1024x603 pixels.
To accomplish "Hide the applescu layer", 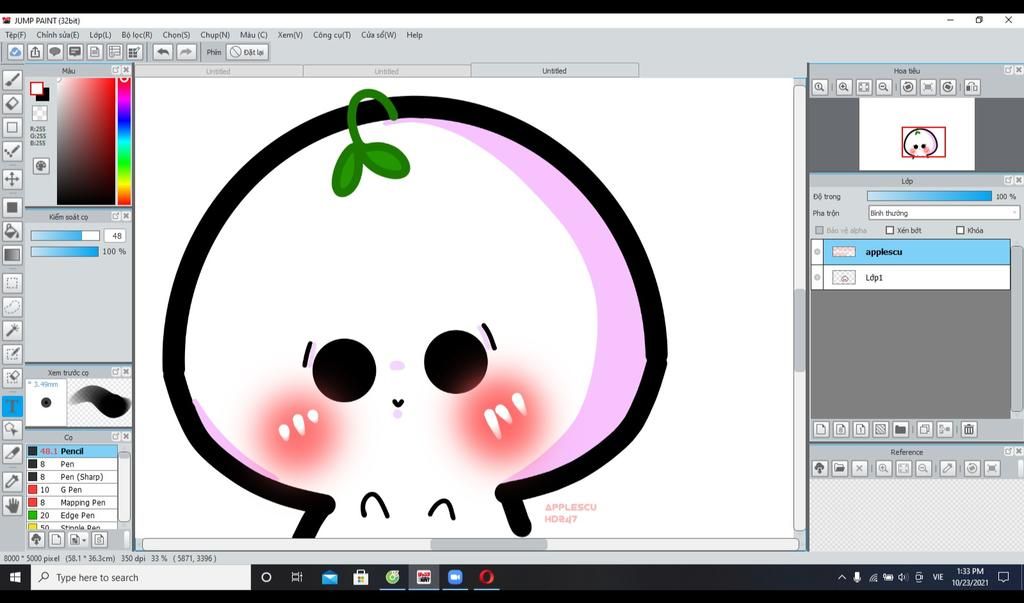I will 817,252.
